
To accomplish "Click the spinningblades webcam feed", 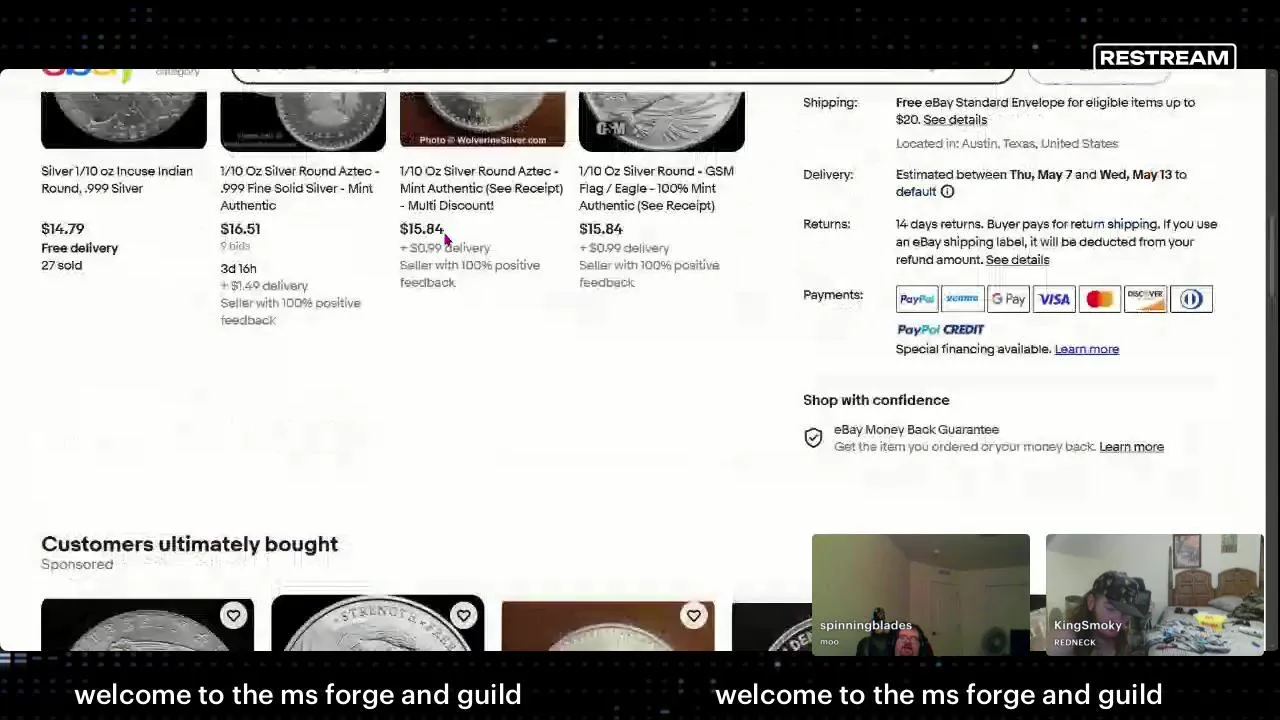I will click(921, 594).
